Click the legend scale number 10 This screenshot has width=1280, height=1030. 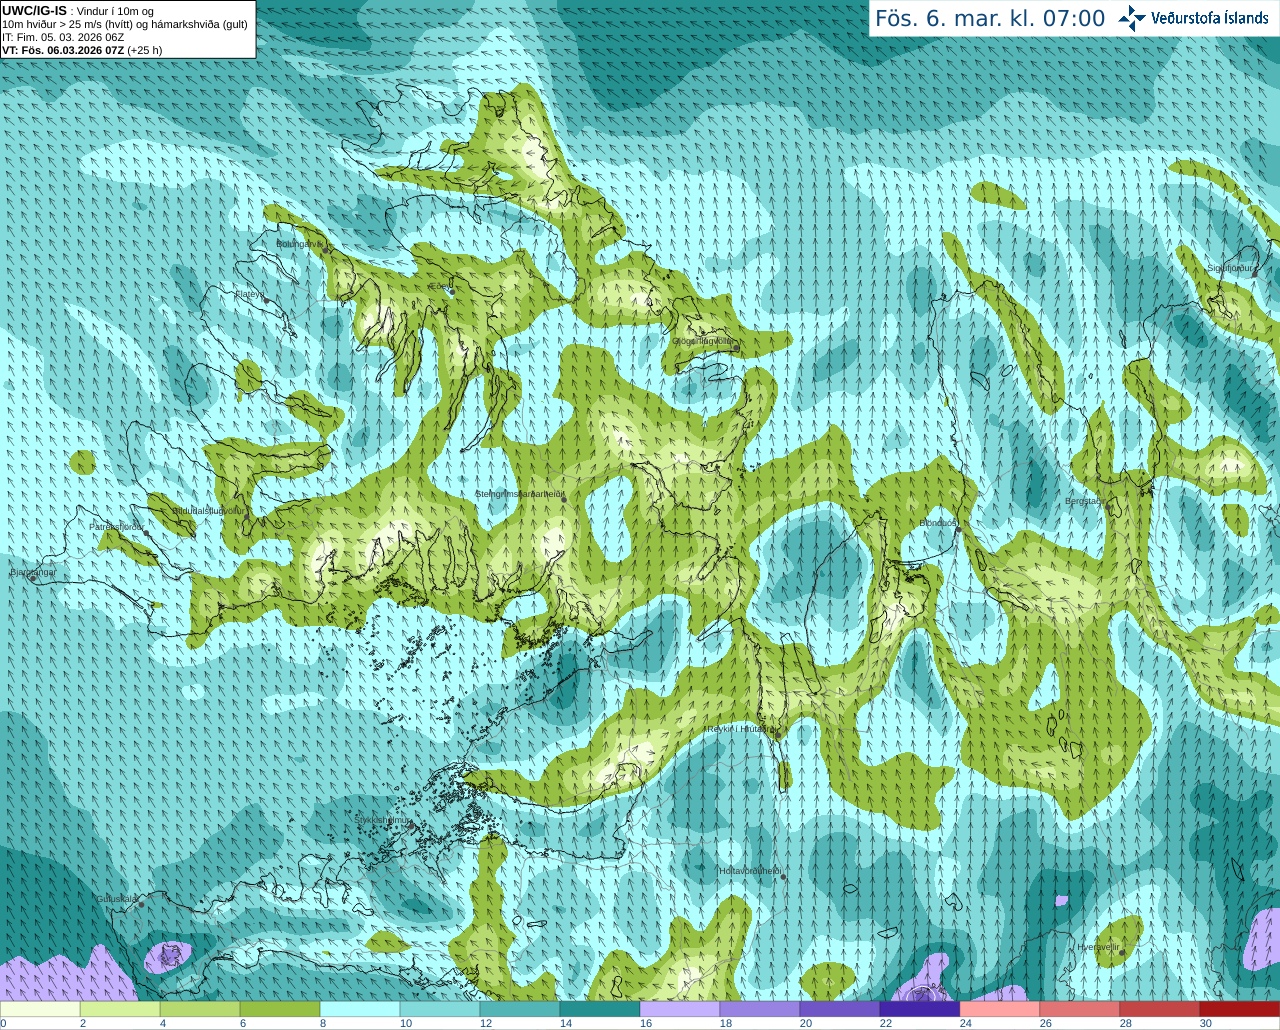(405, 1023)
